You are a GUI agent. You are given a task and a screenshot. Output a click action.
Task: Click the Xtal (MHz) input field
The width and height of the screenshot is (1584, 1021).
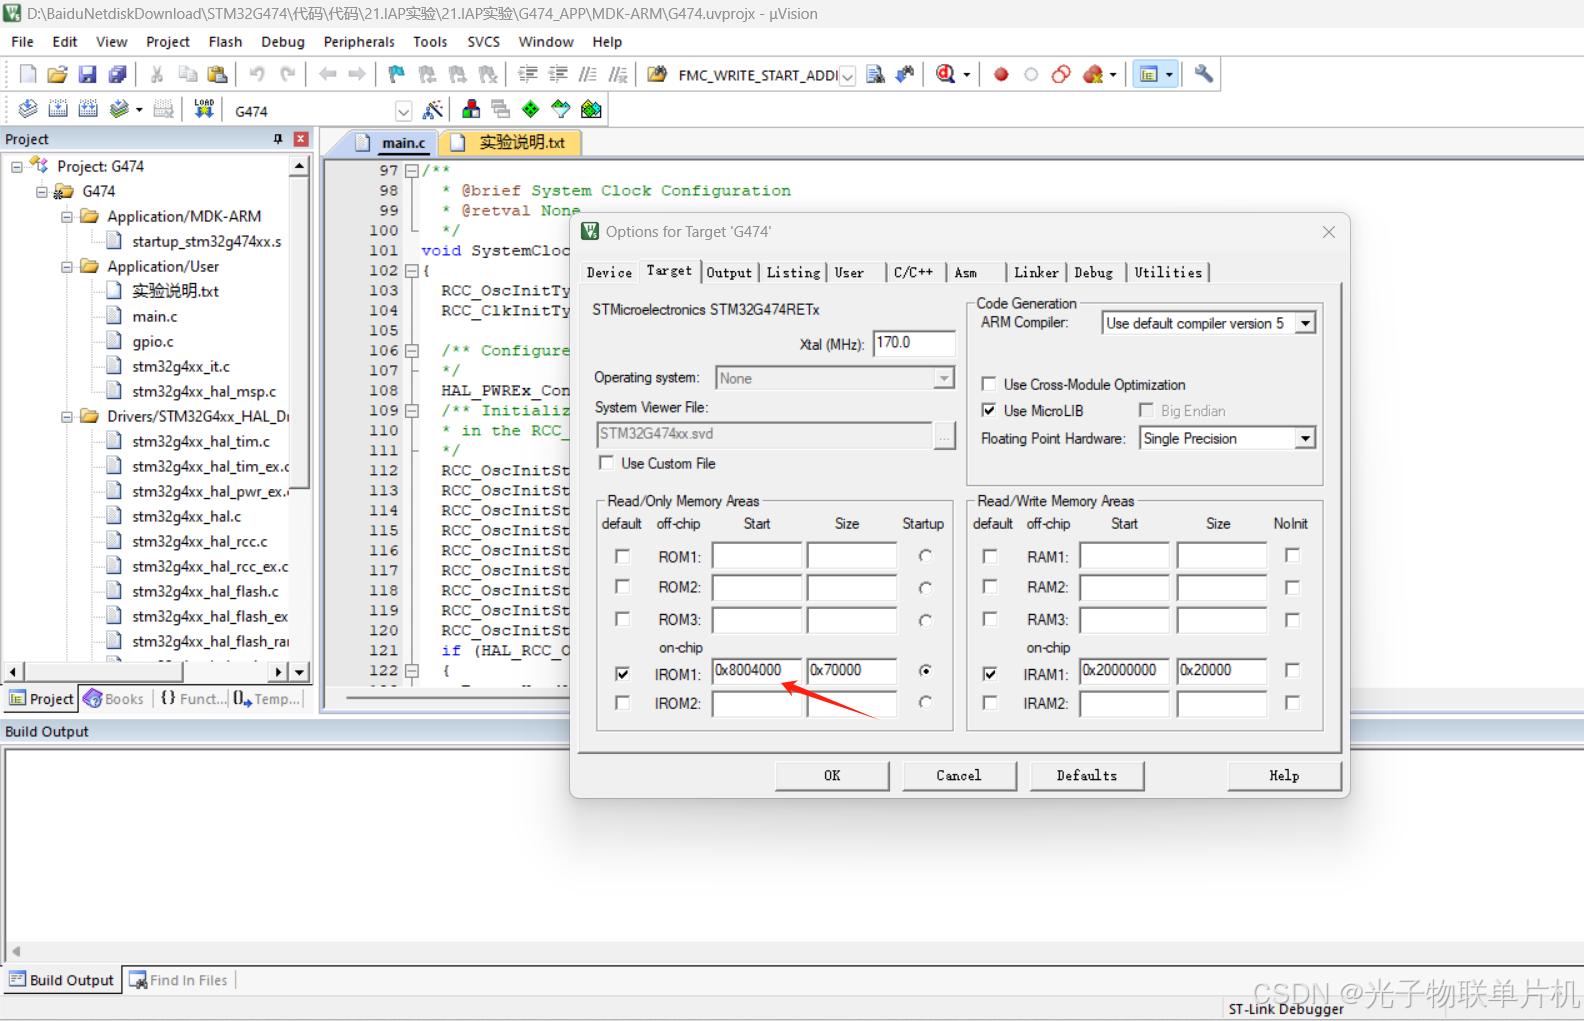[x=914, y=343]
